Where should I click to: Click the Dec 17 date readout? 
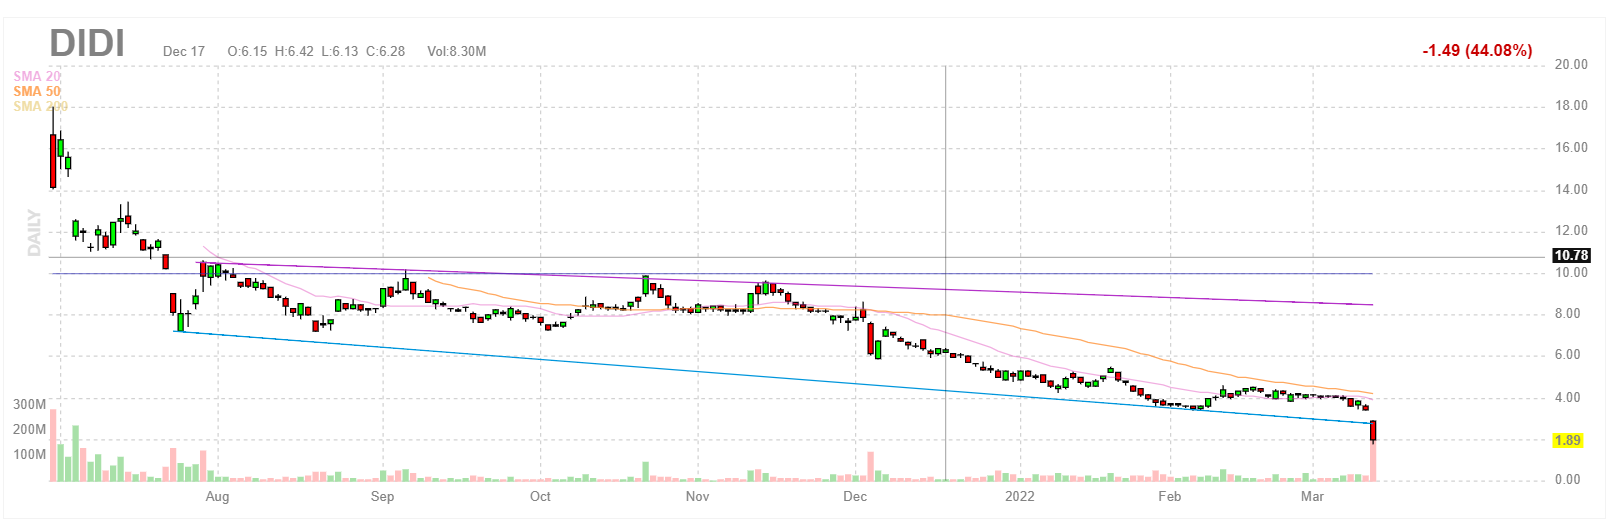[x=184, y=51]
